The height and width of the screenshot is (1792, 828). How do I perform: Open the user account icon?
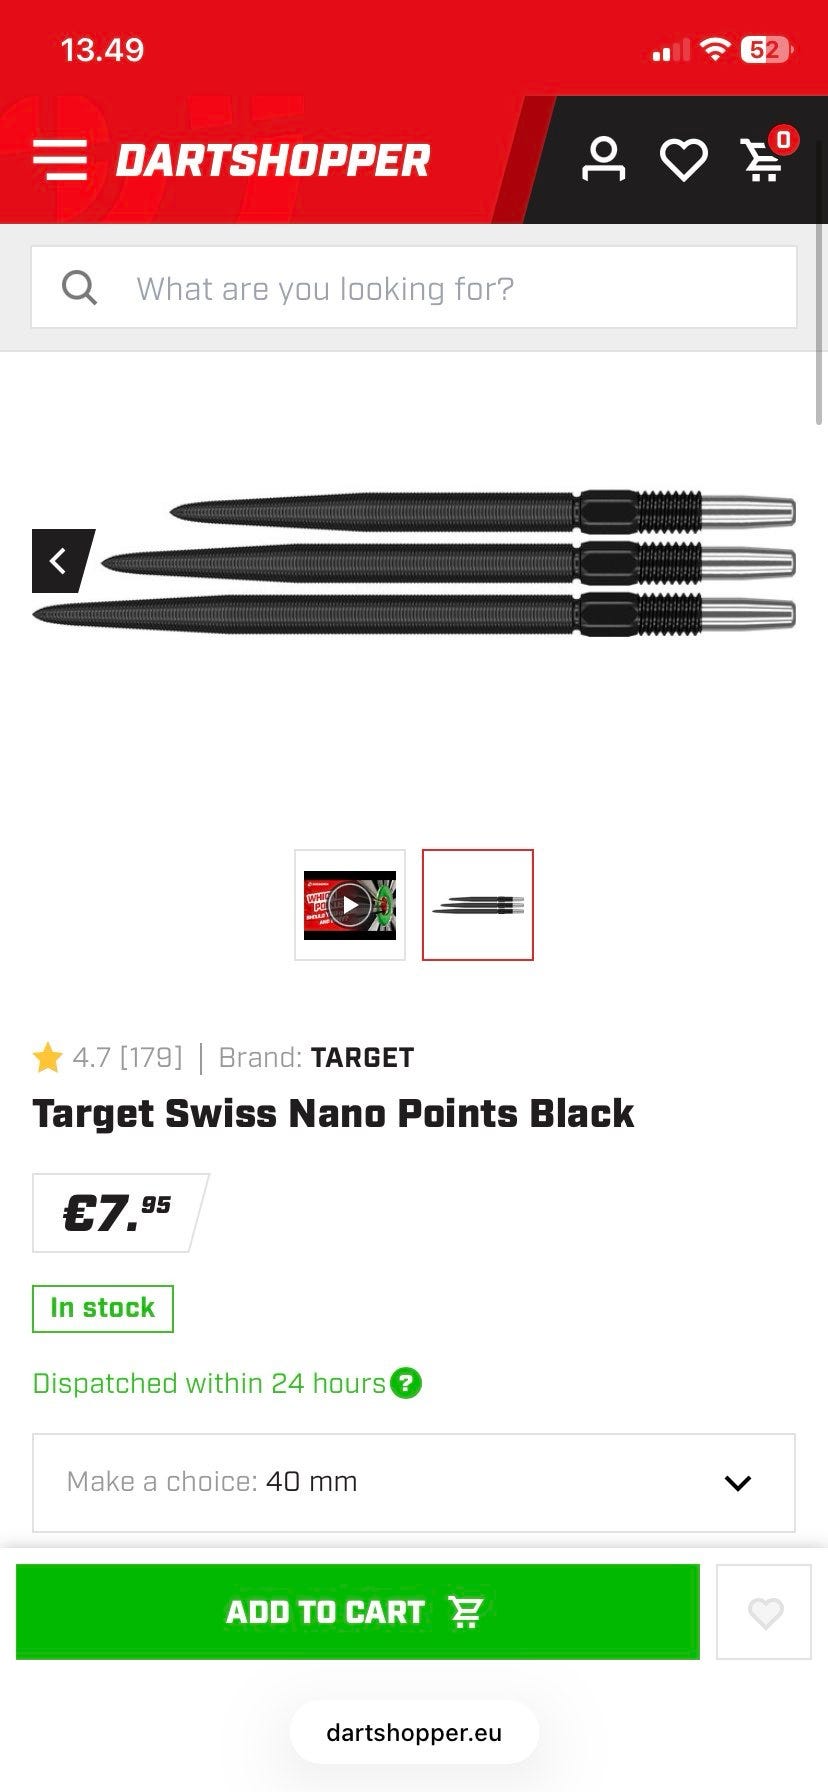[x=603, y=160]
